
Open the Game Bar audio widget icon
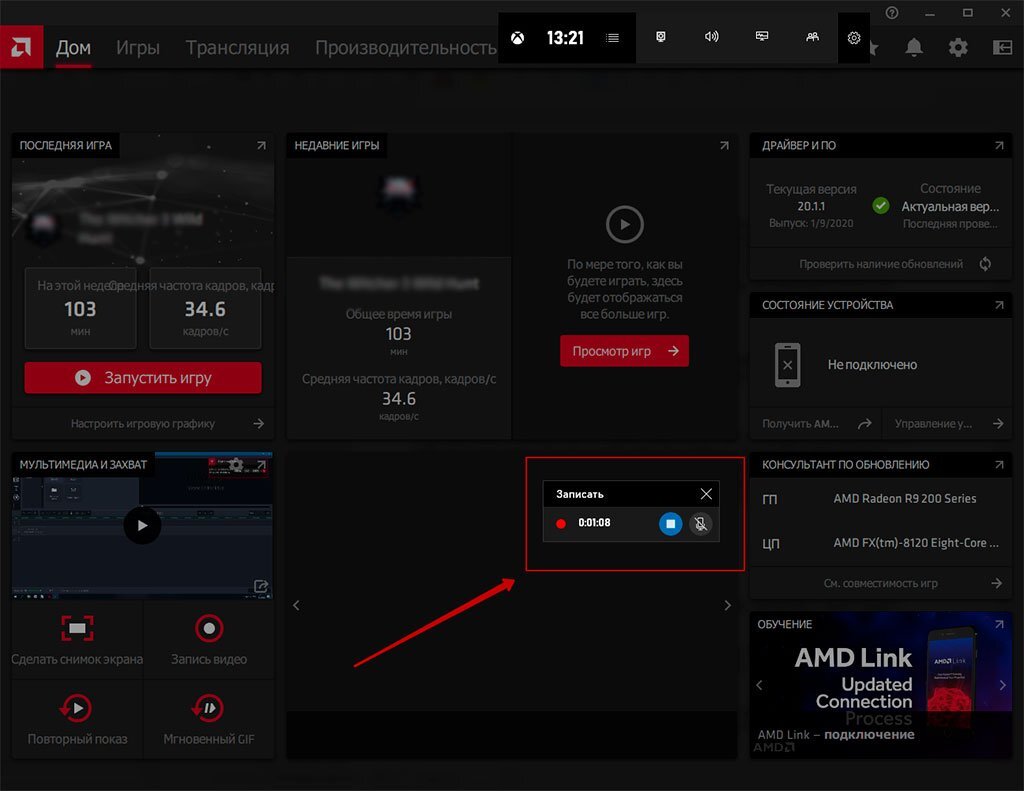click(711, 37)
